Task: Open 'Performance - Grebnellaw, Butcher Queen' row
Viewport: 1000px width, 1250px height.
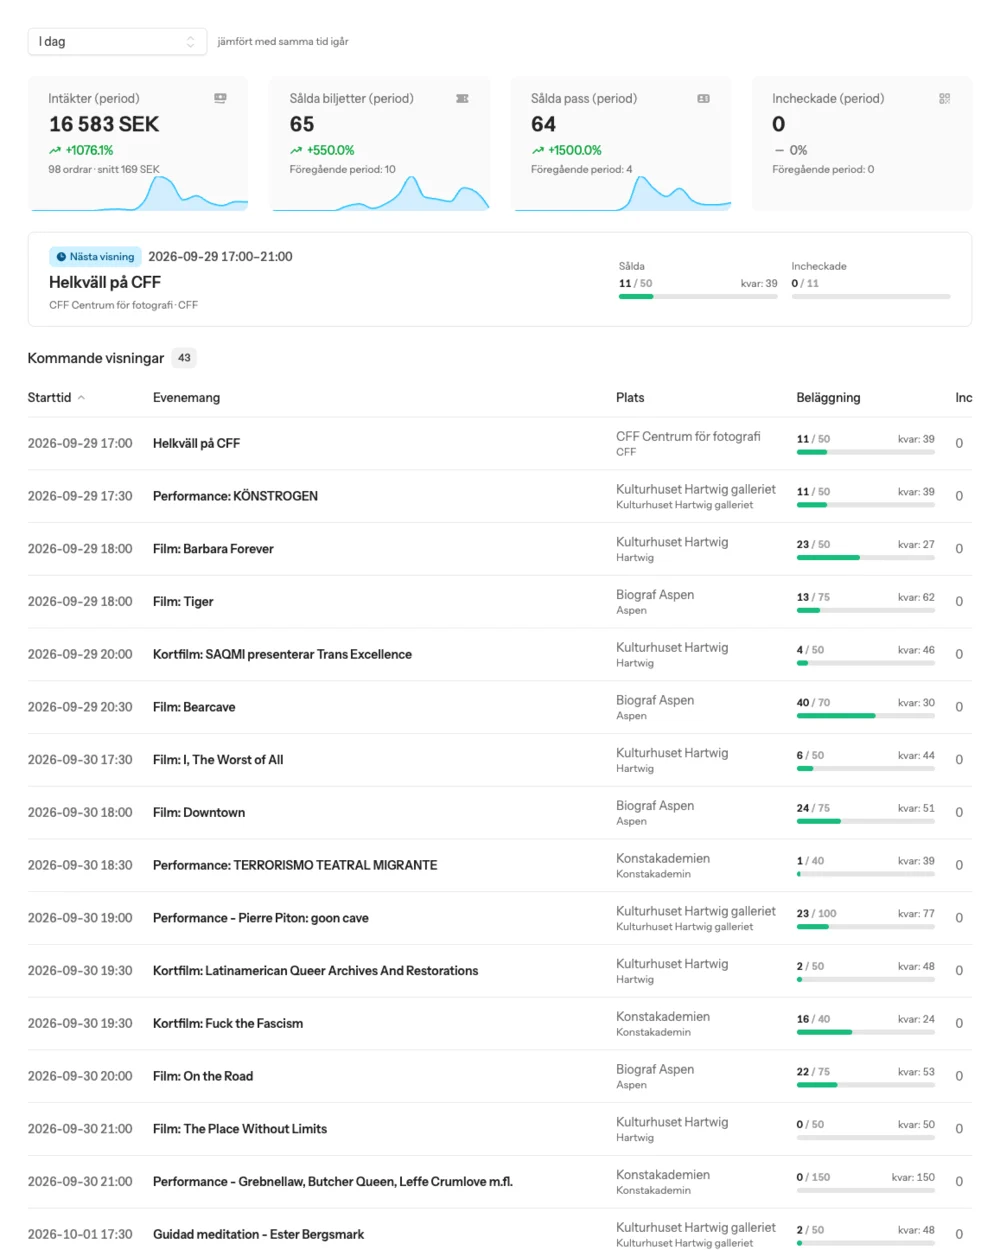Action: click(x=500, y=1181)
